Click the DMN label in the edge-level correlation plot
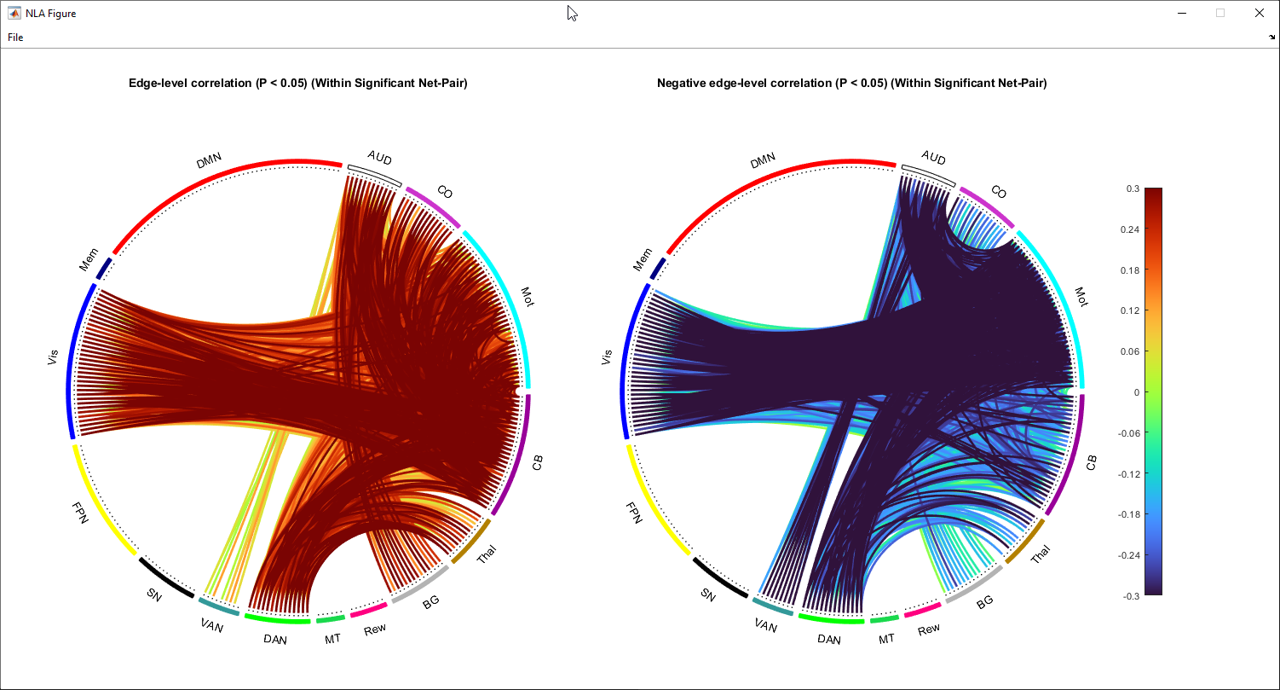Screen dimensions: 1280x690 (x=209, y=160)
